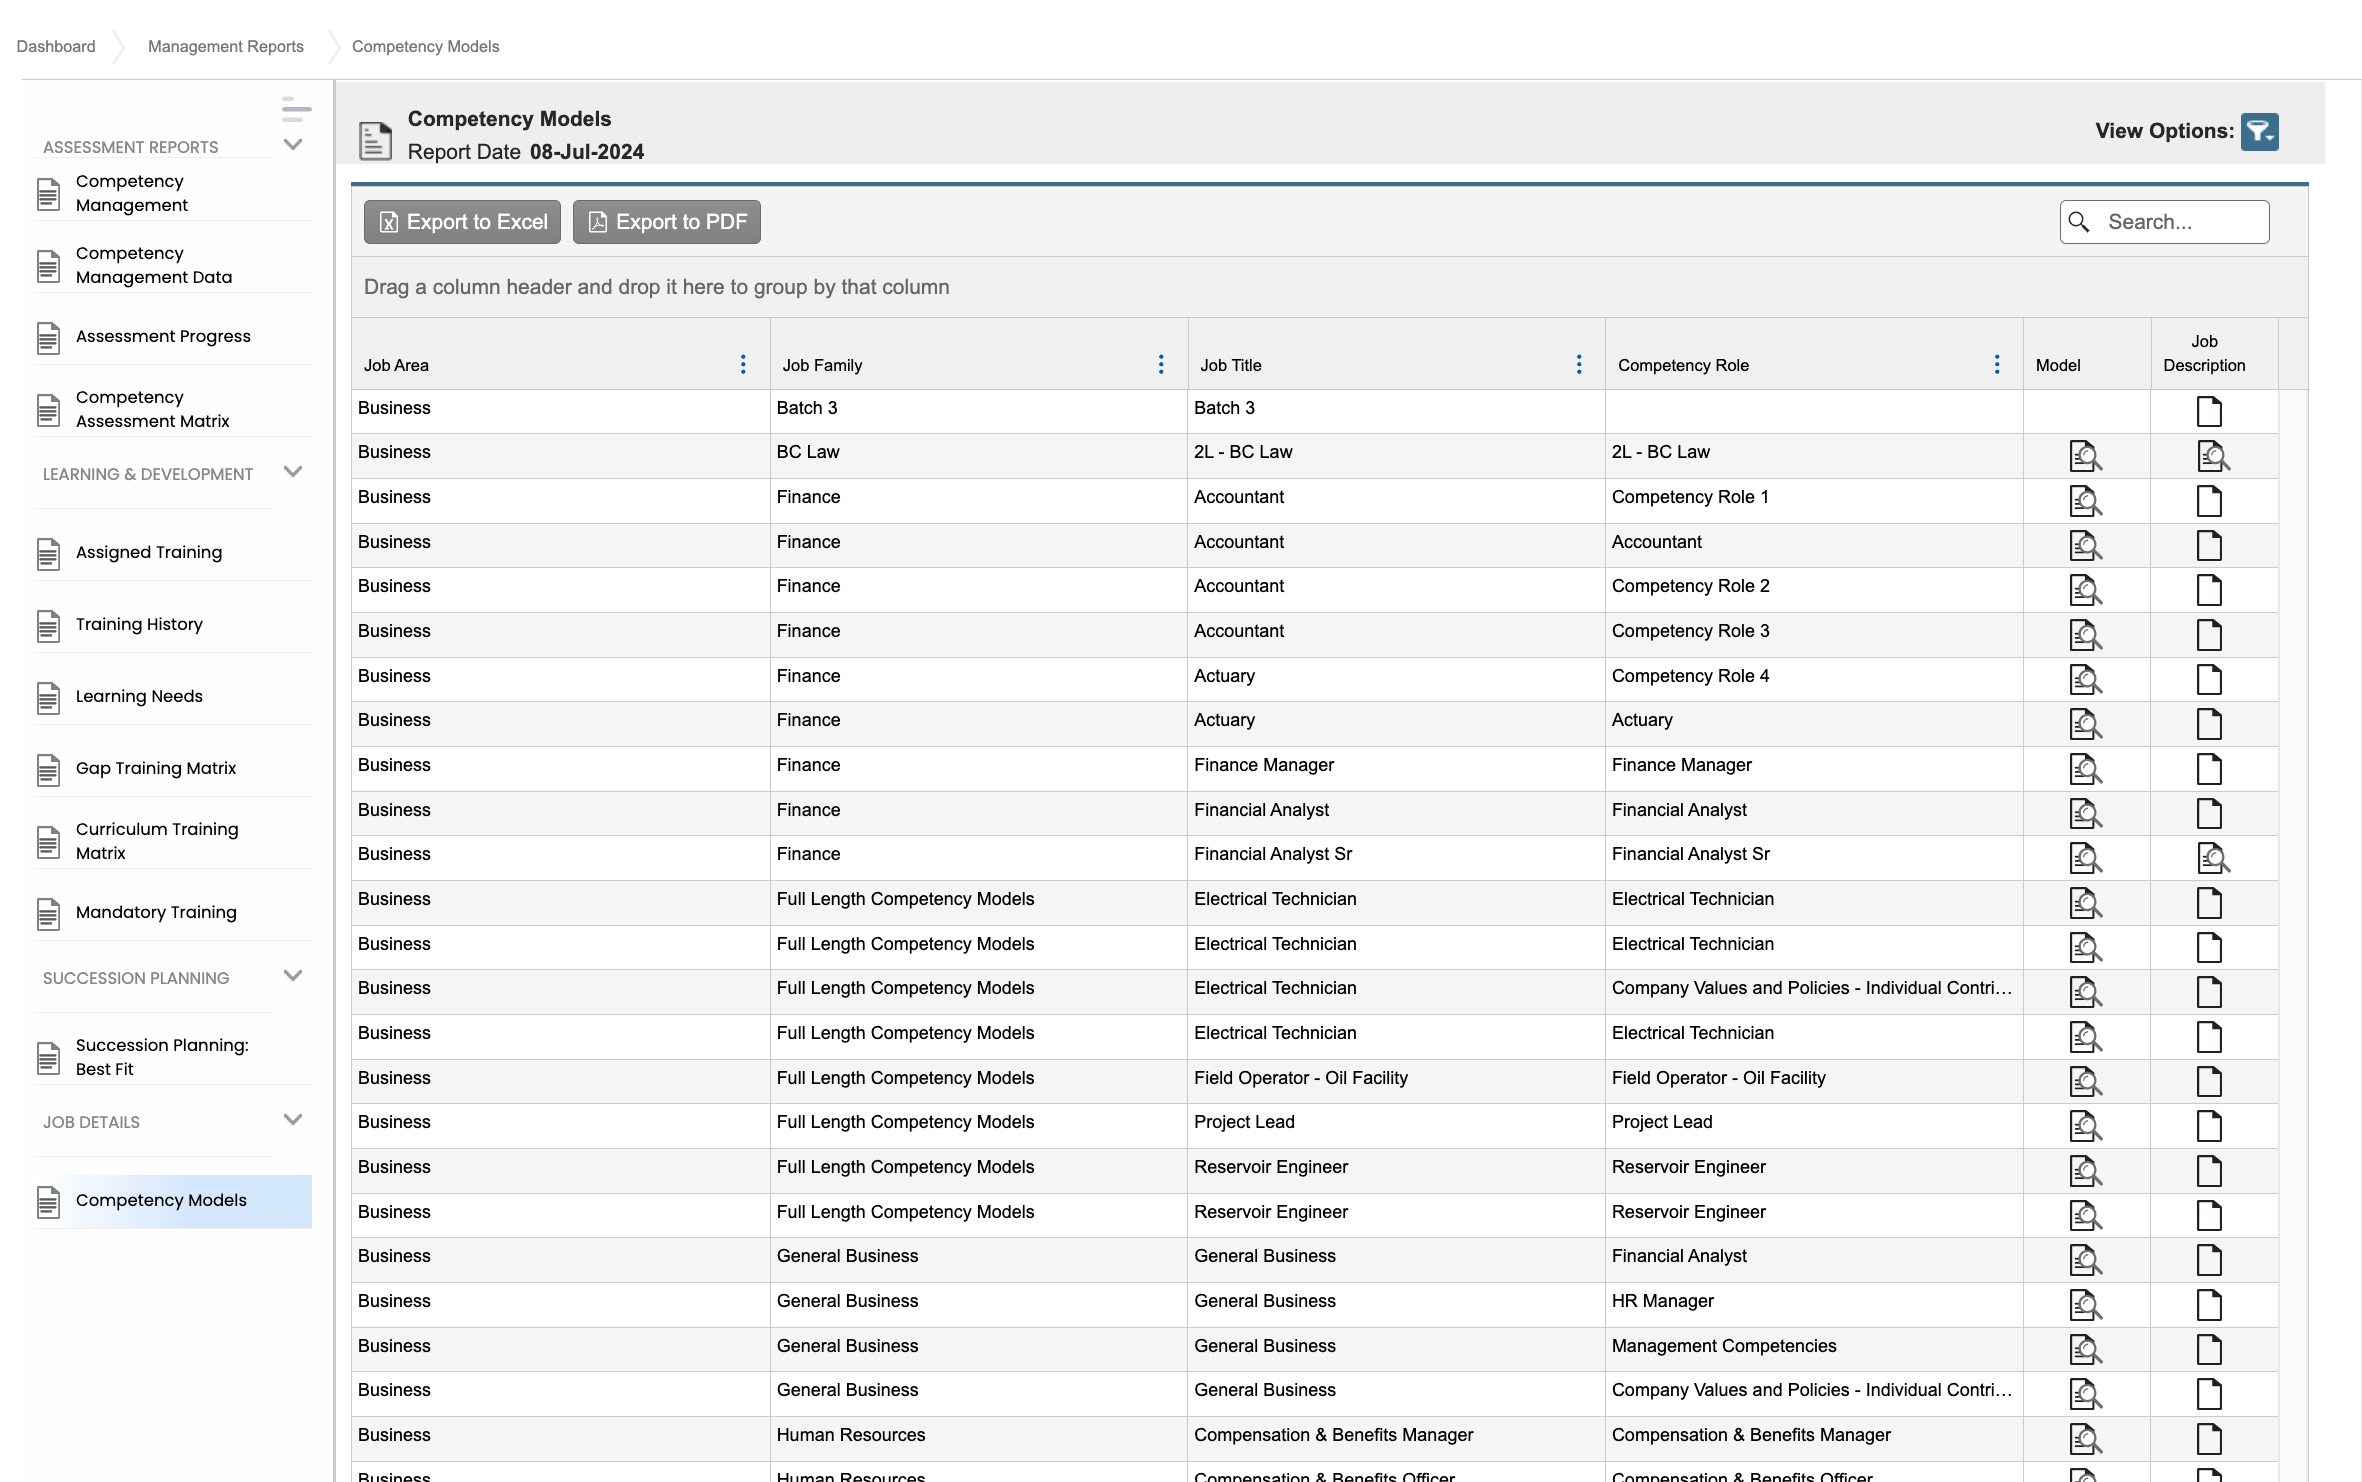Sort by Job Family column header

822,365
